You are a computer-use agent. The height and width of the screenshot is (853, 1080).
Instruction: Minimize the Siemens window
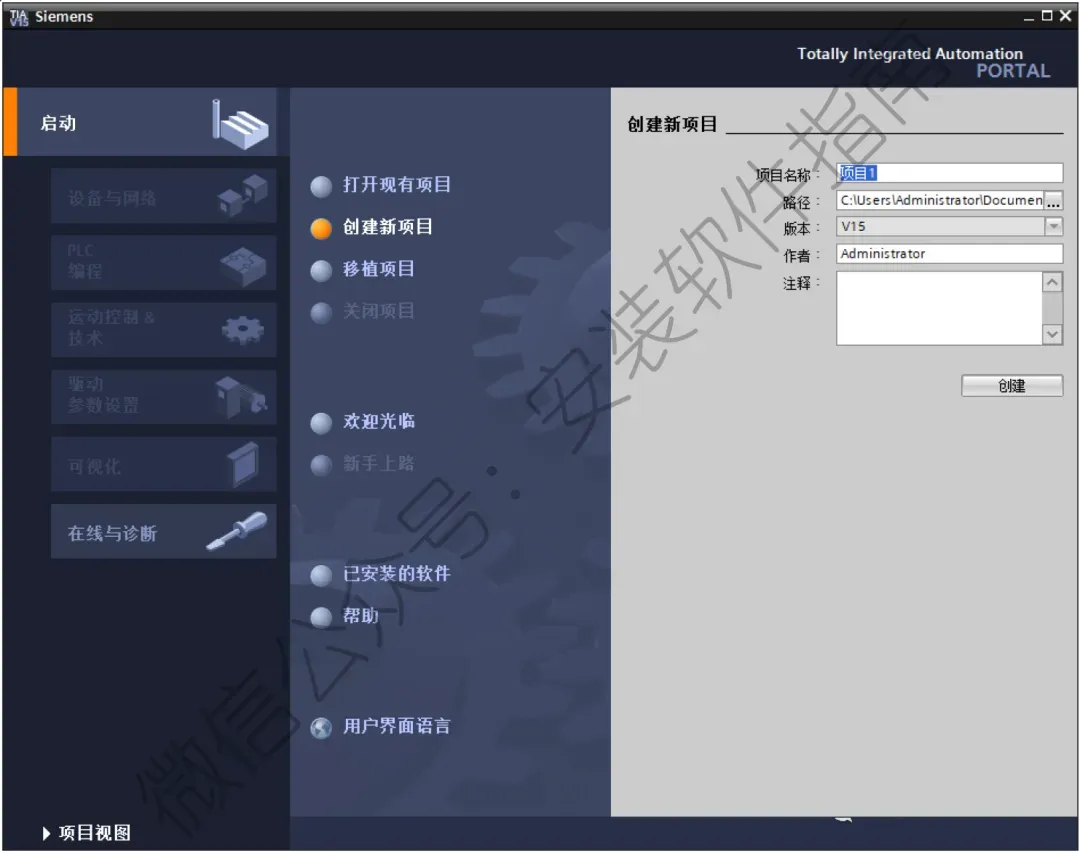(x=1028, y=17)
